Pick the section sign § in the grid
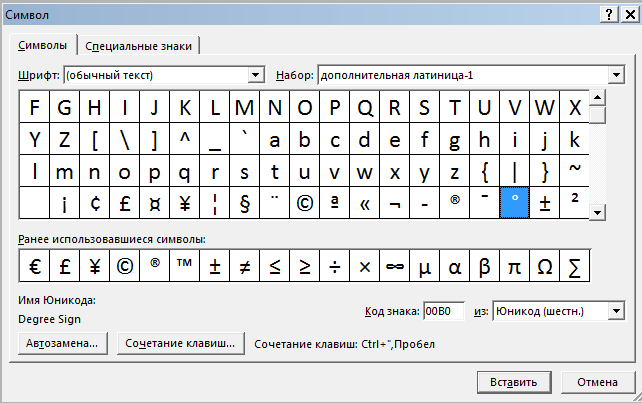The height and width of the screenshot is (403, 642). [x=245, y=202]
